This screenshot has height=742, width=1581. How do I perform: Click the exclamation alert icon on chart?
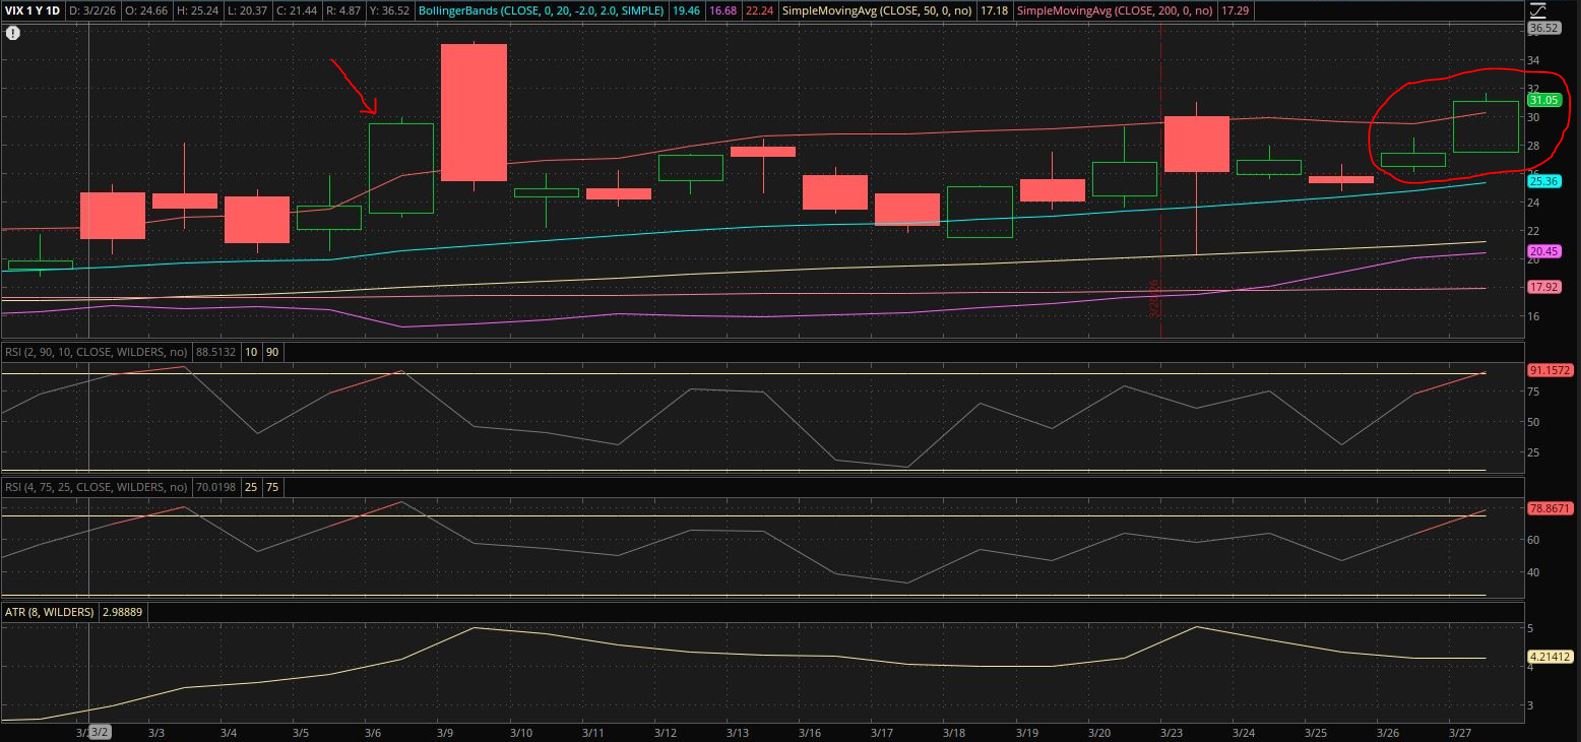12,33
